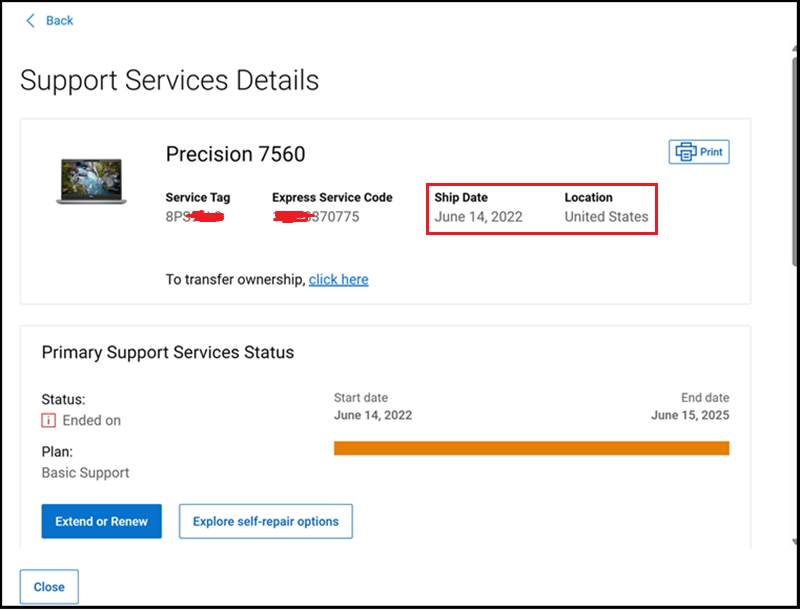Click the Express Service Code value ending 370775
800x610 pixels.
pos(316,217)
